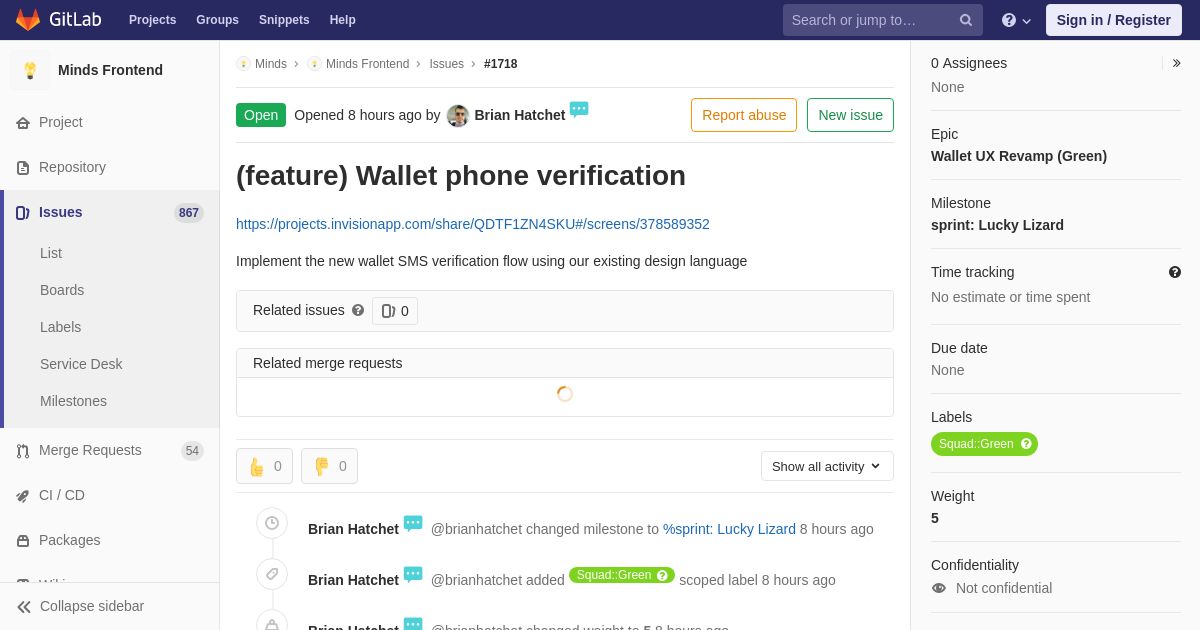1200x630 pixels.
Task: Click the Project home icon
Action: (23, 123)
